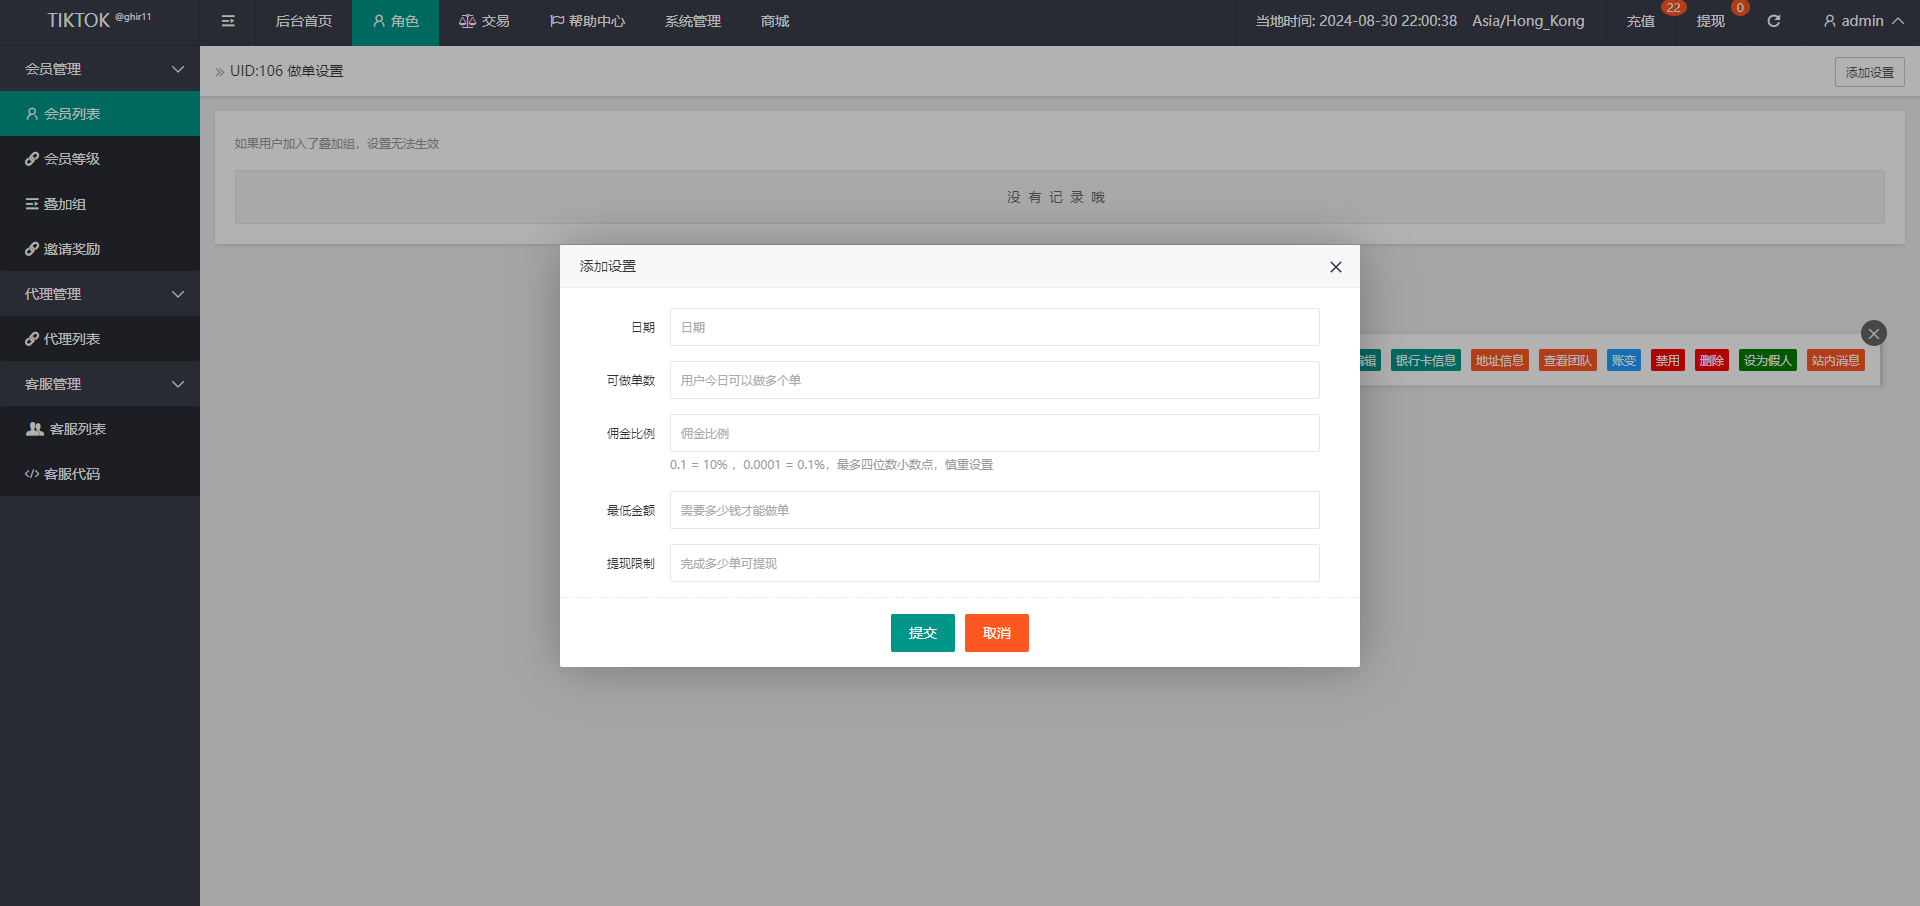Focus the 日期 input field
The width and height of the screenshot is (1920, 906).
point(994,327)
